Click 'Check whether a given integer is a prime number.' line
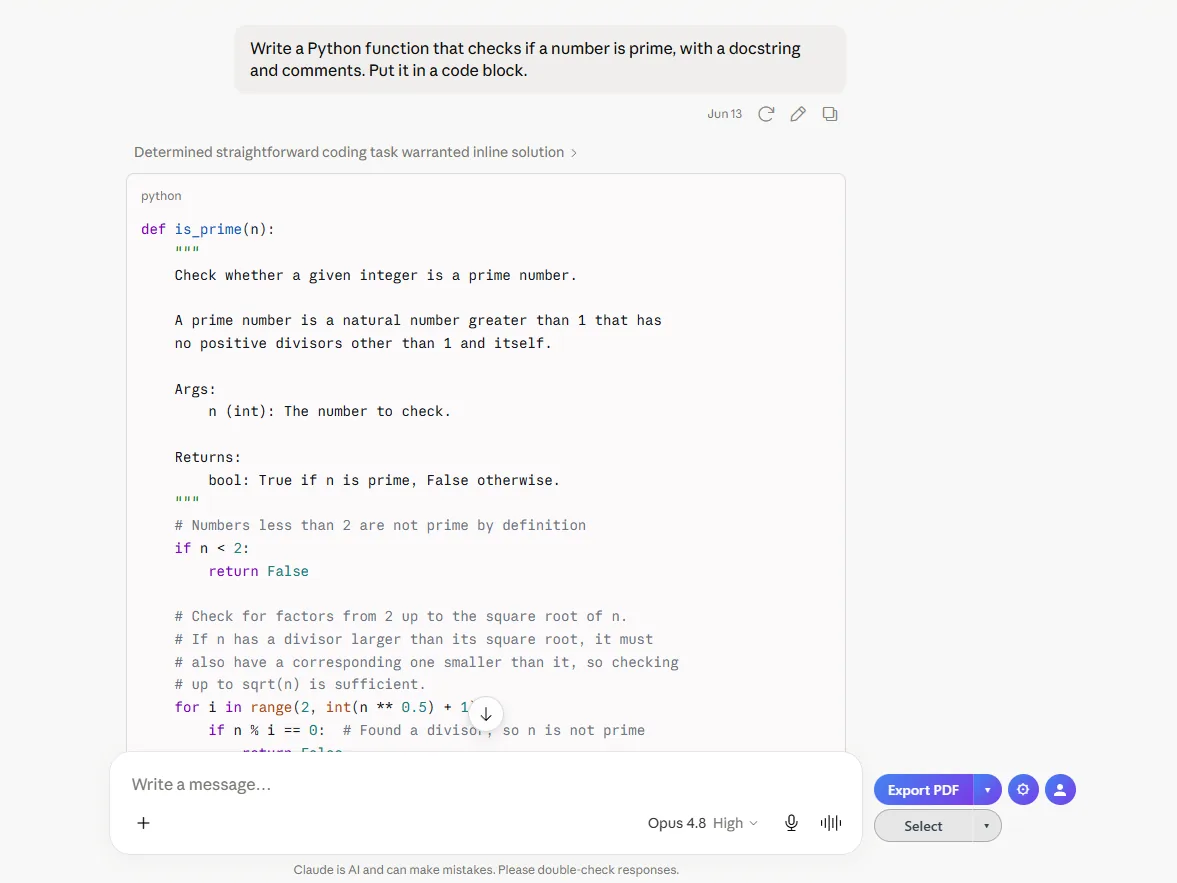Viewport: 1177px width, 883px height. pos(375,276)
